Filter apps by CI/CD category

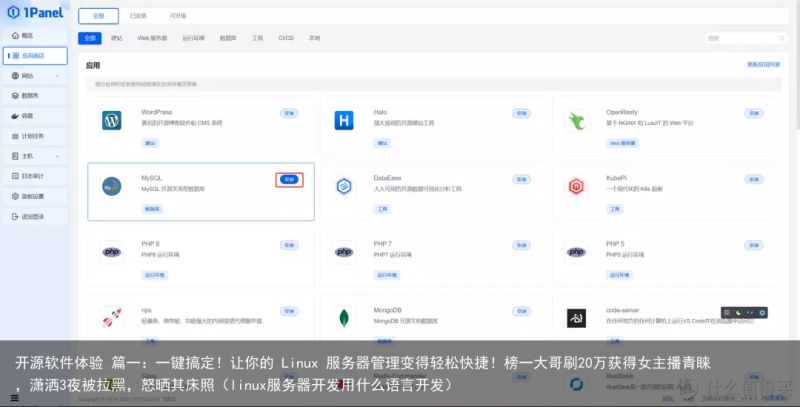pyautogui.click(x=286, y=38)
